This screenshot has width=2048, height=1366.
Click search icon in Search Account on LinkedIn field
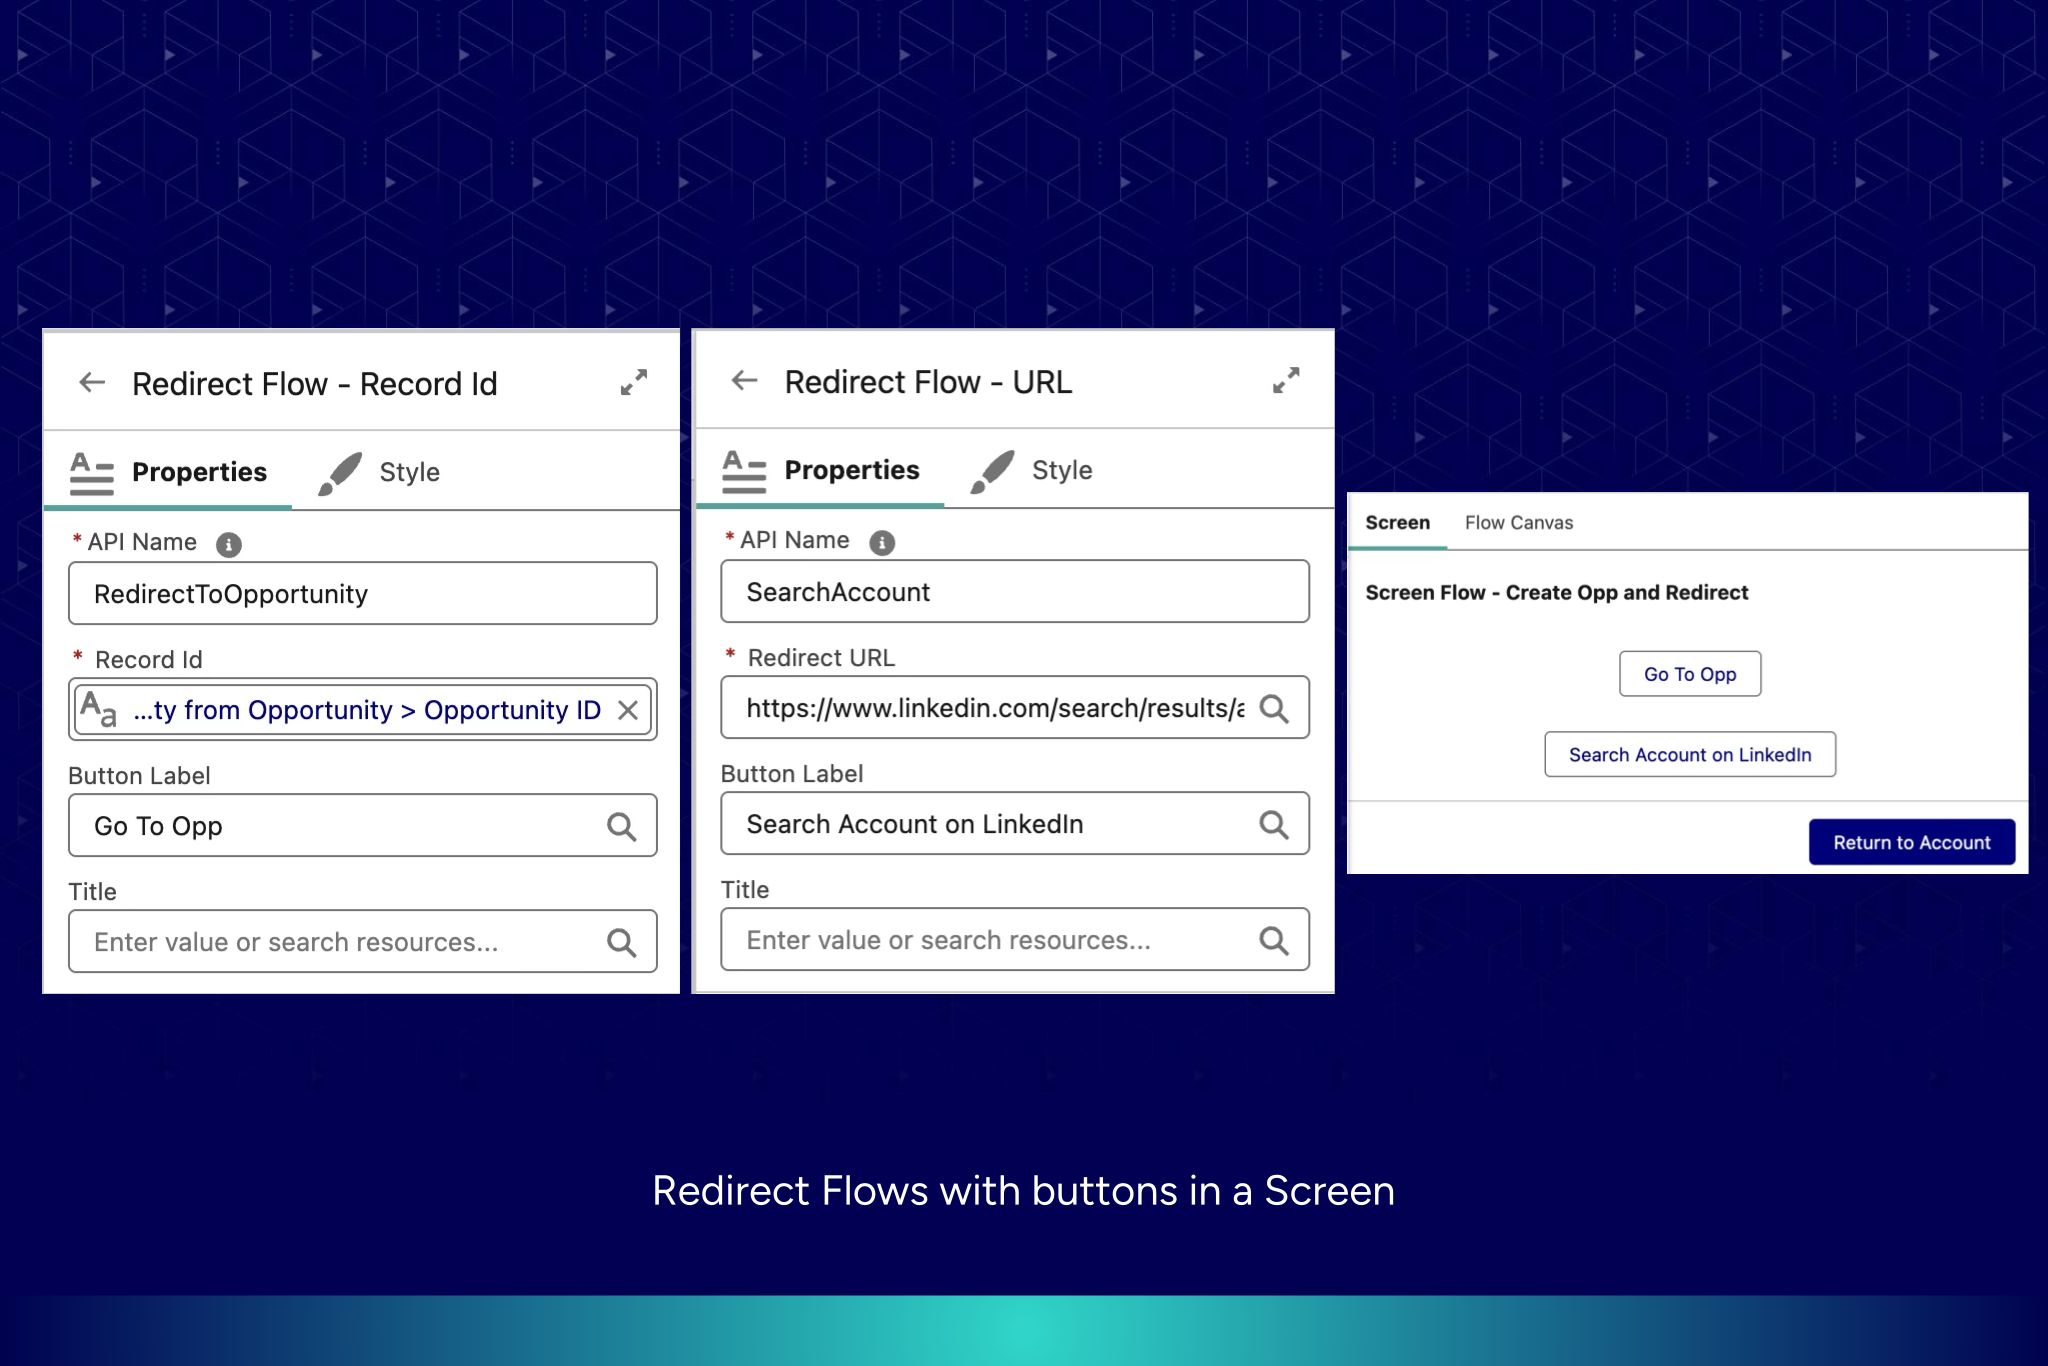(x=1274, y=824)
